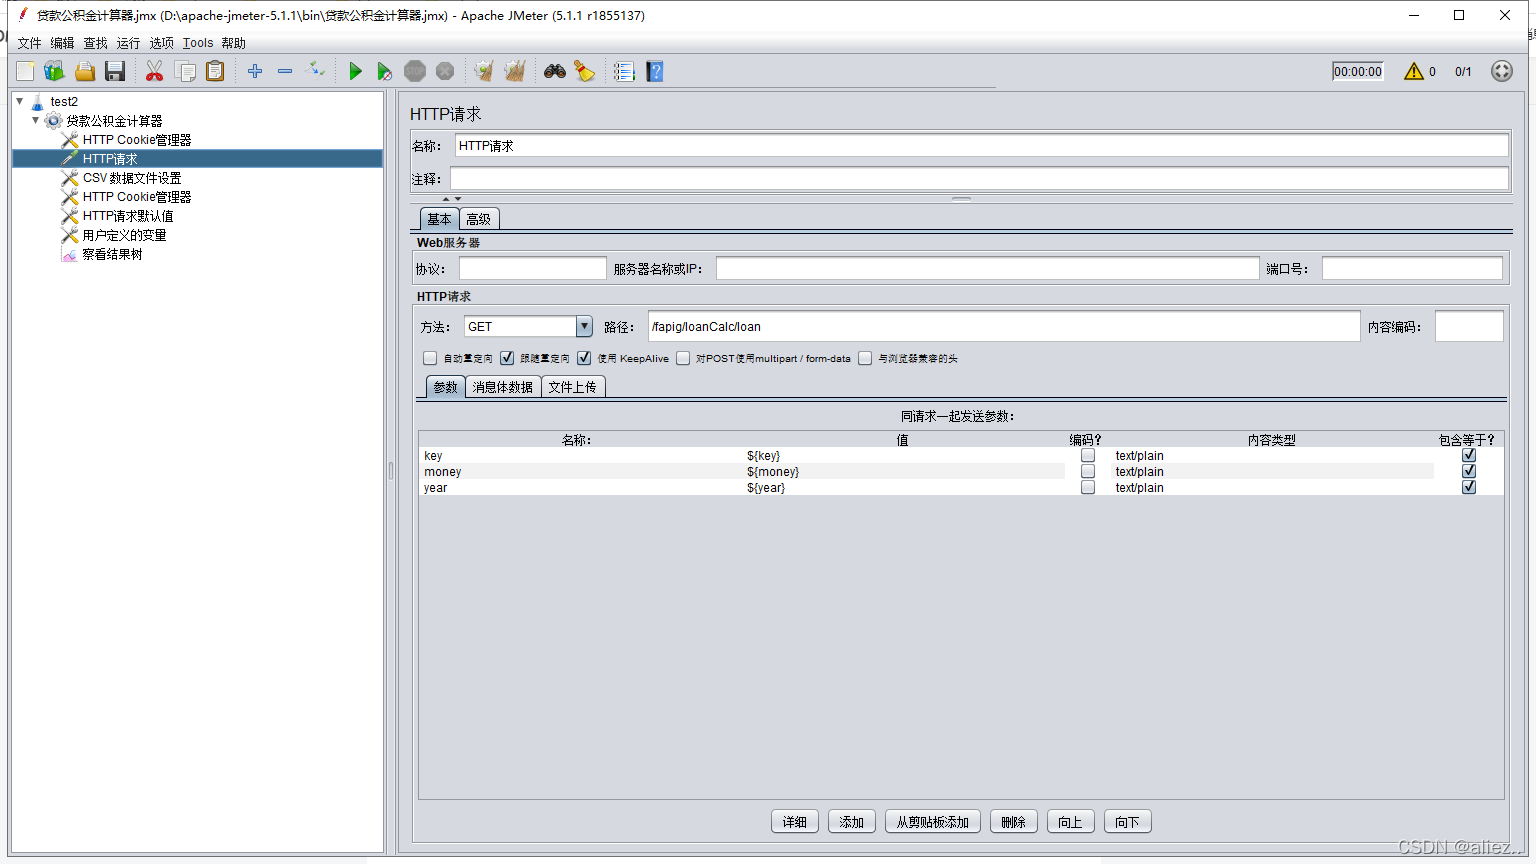Click the Toggle enable/disable icon
This screenshot has height=864, width=1536.
(315, 70)
